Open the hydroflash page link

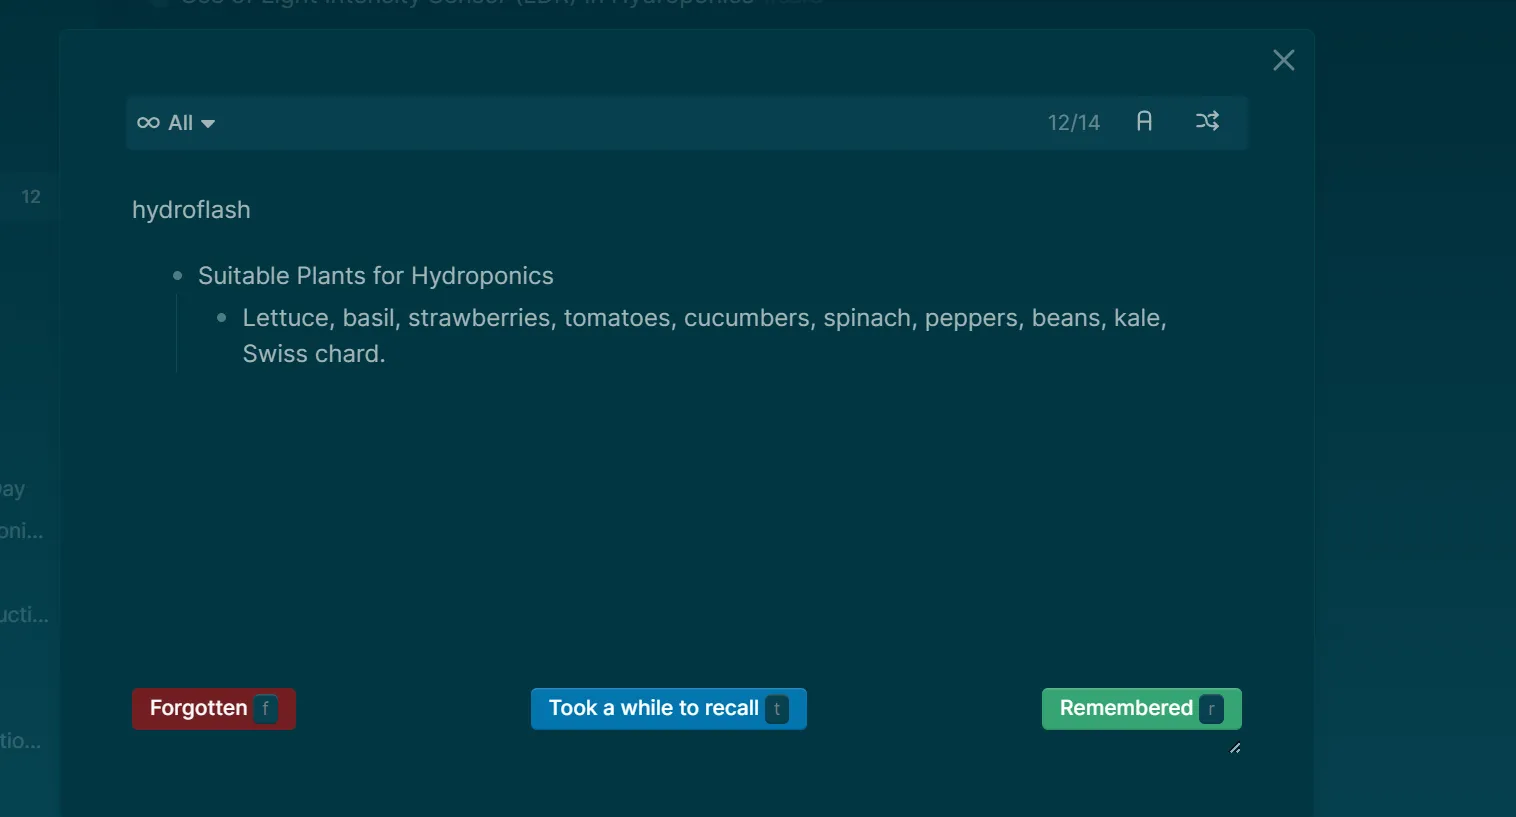click(191, 210)
